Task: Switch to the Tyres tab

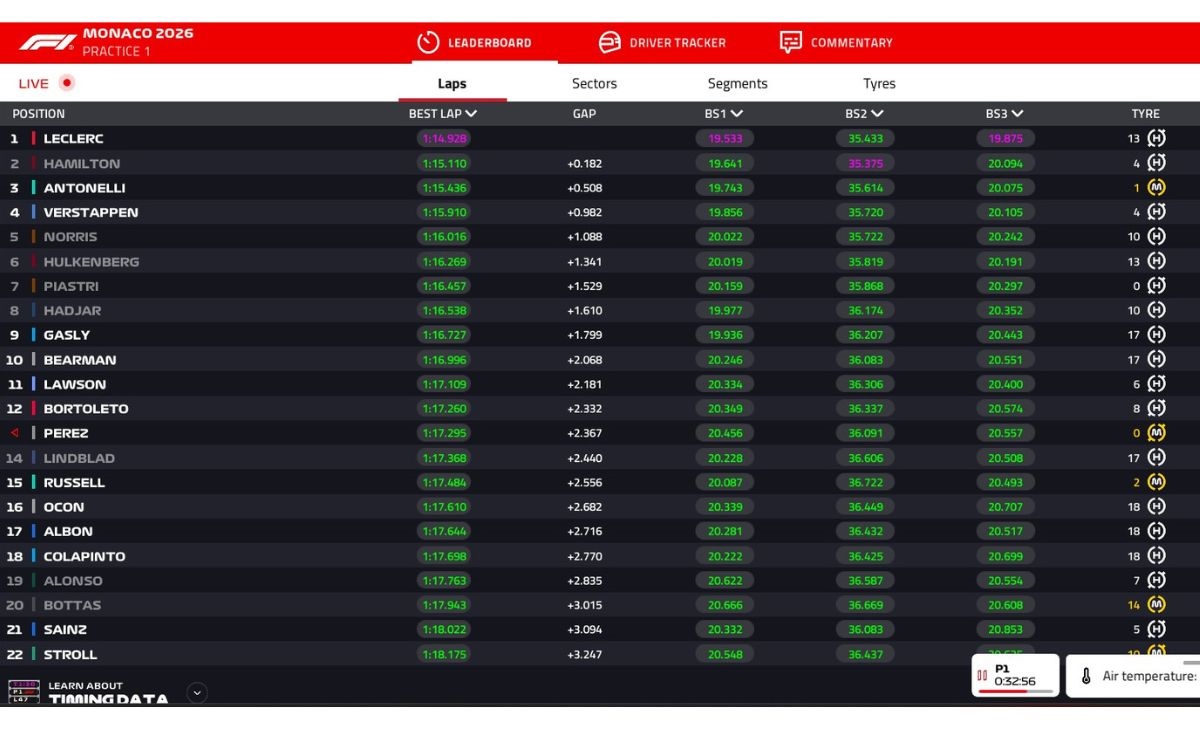Action: click(879, 84)
